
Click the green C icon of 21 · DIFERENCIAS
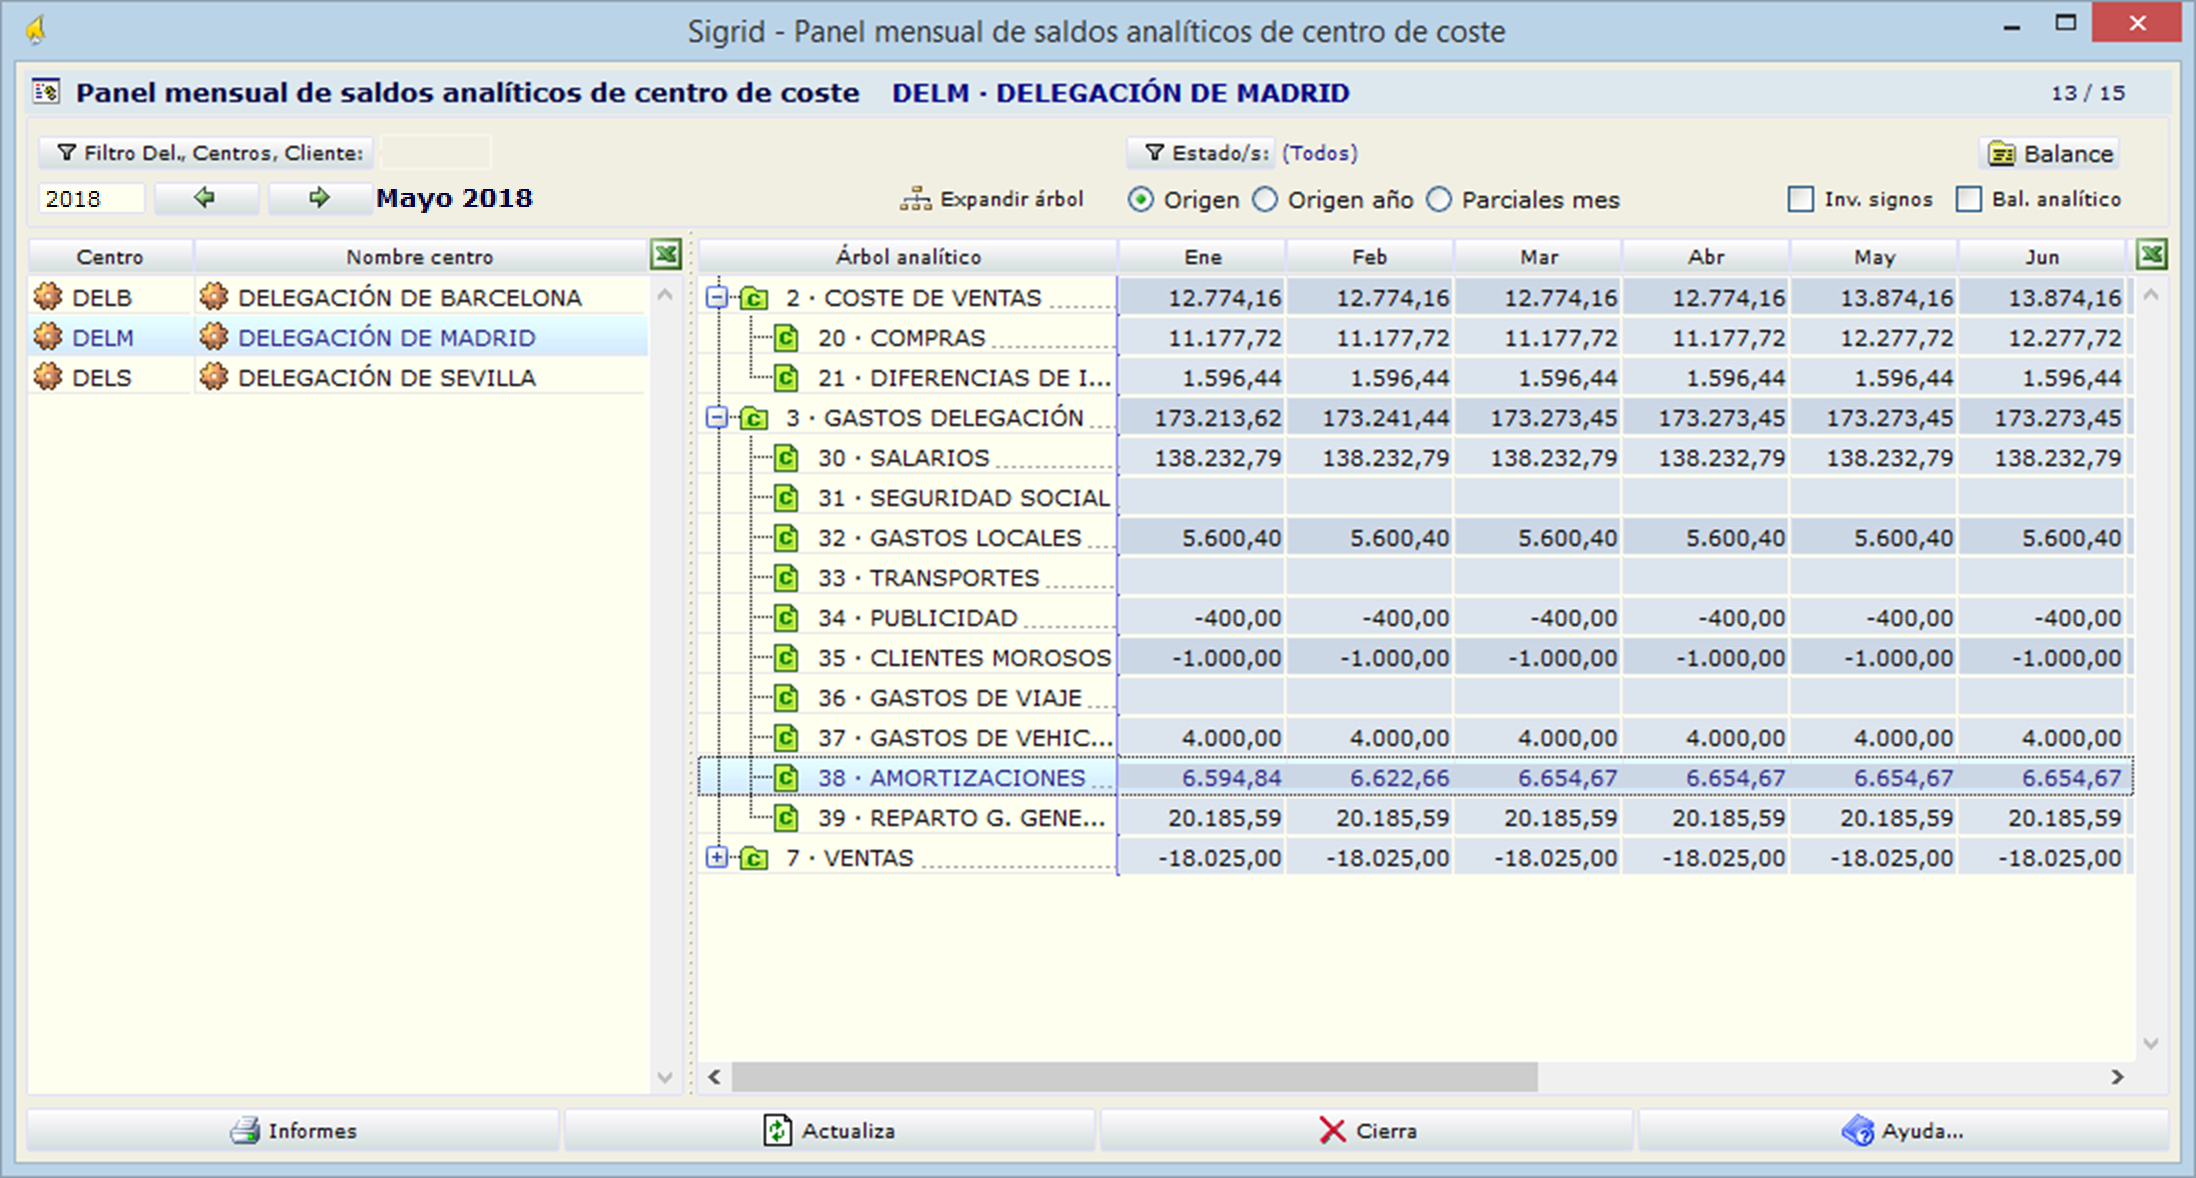point(787,378)
